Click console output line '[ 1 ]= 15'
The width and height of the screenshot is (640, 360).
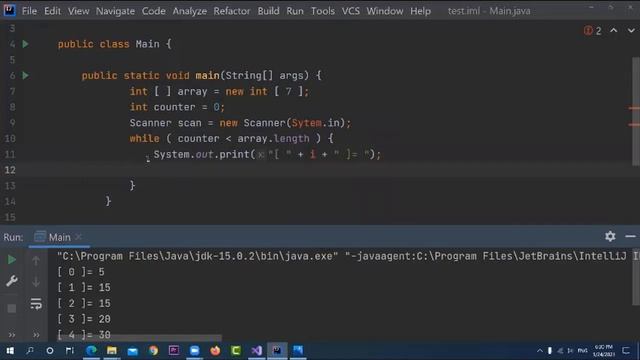pyautogui.click(x=84, y=287)
